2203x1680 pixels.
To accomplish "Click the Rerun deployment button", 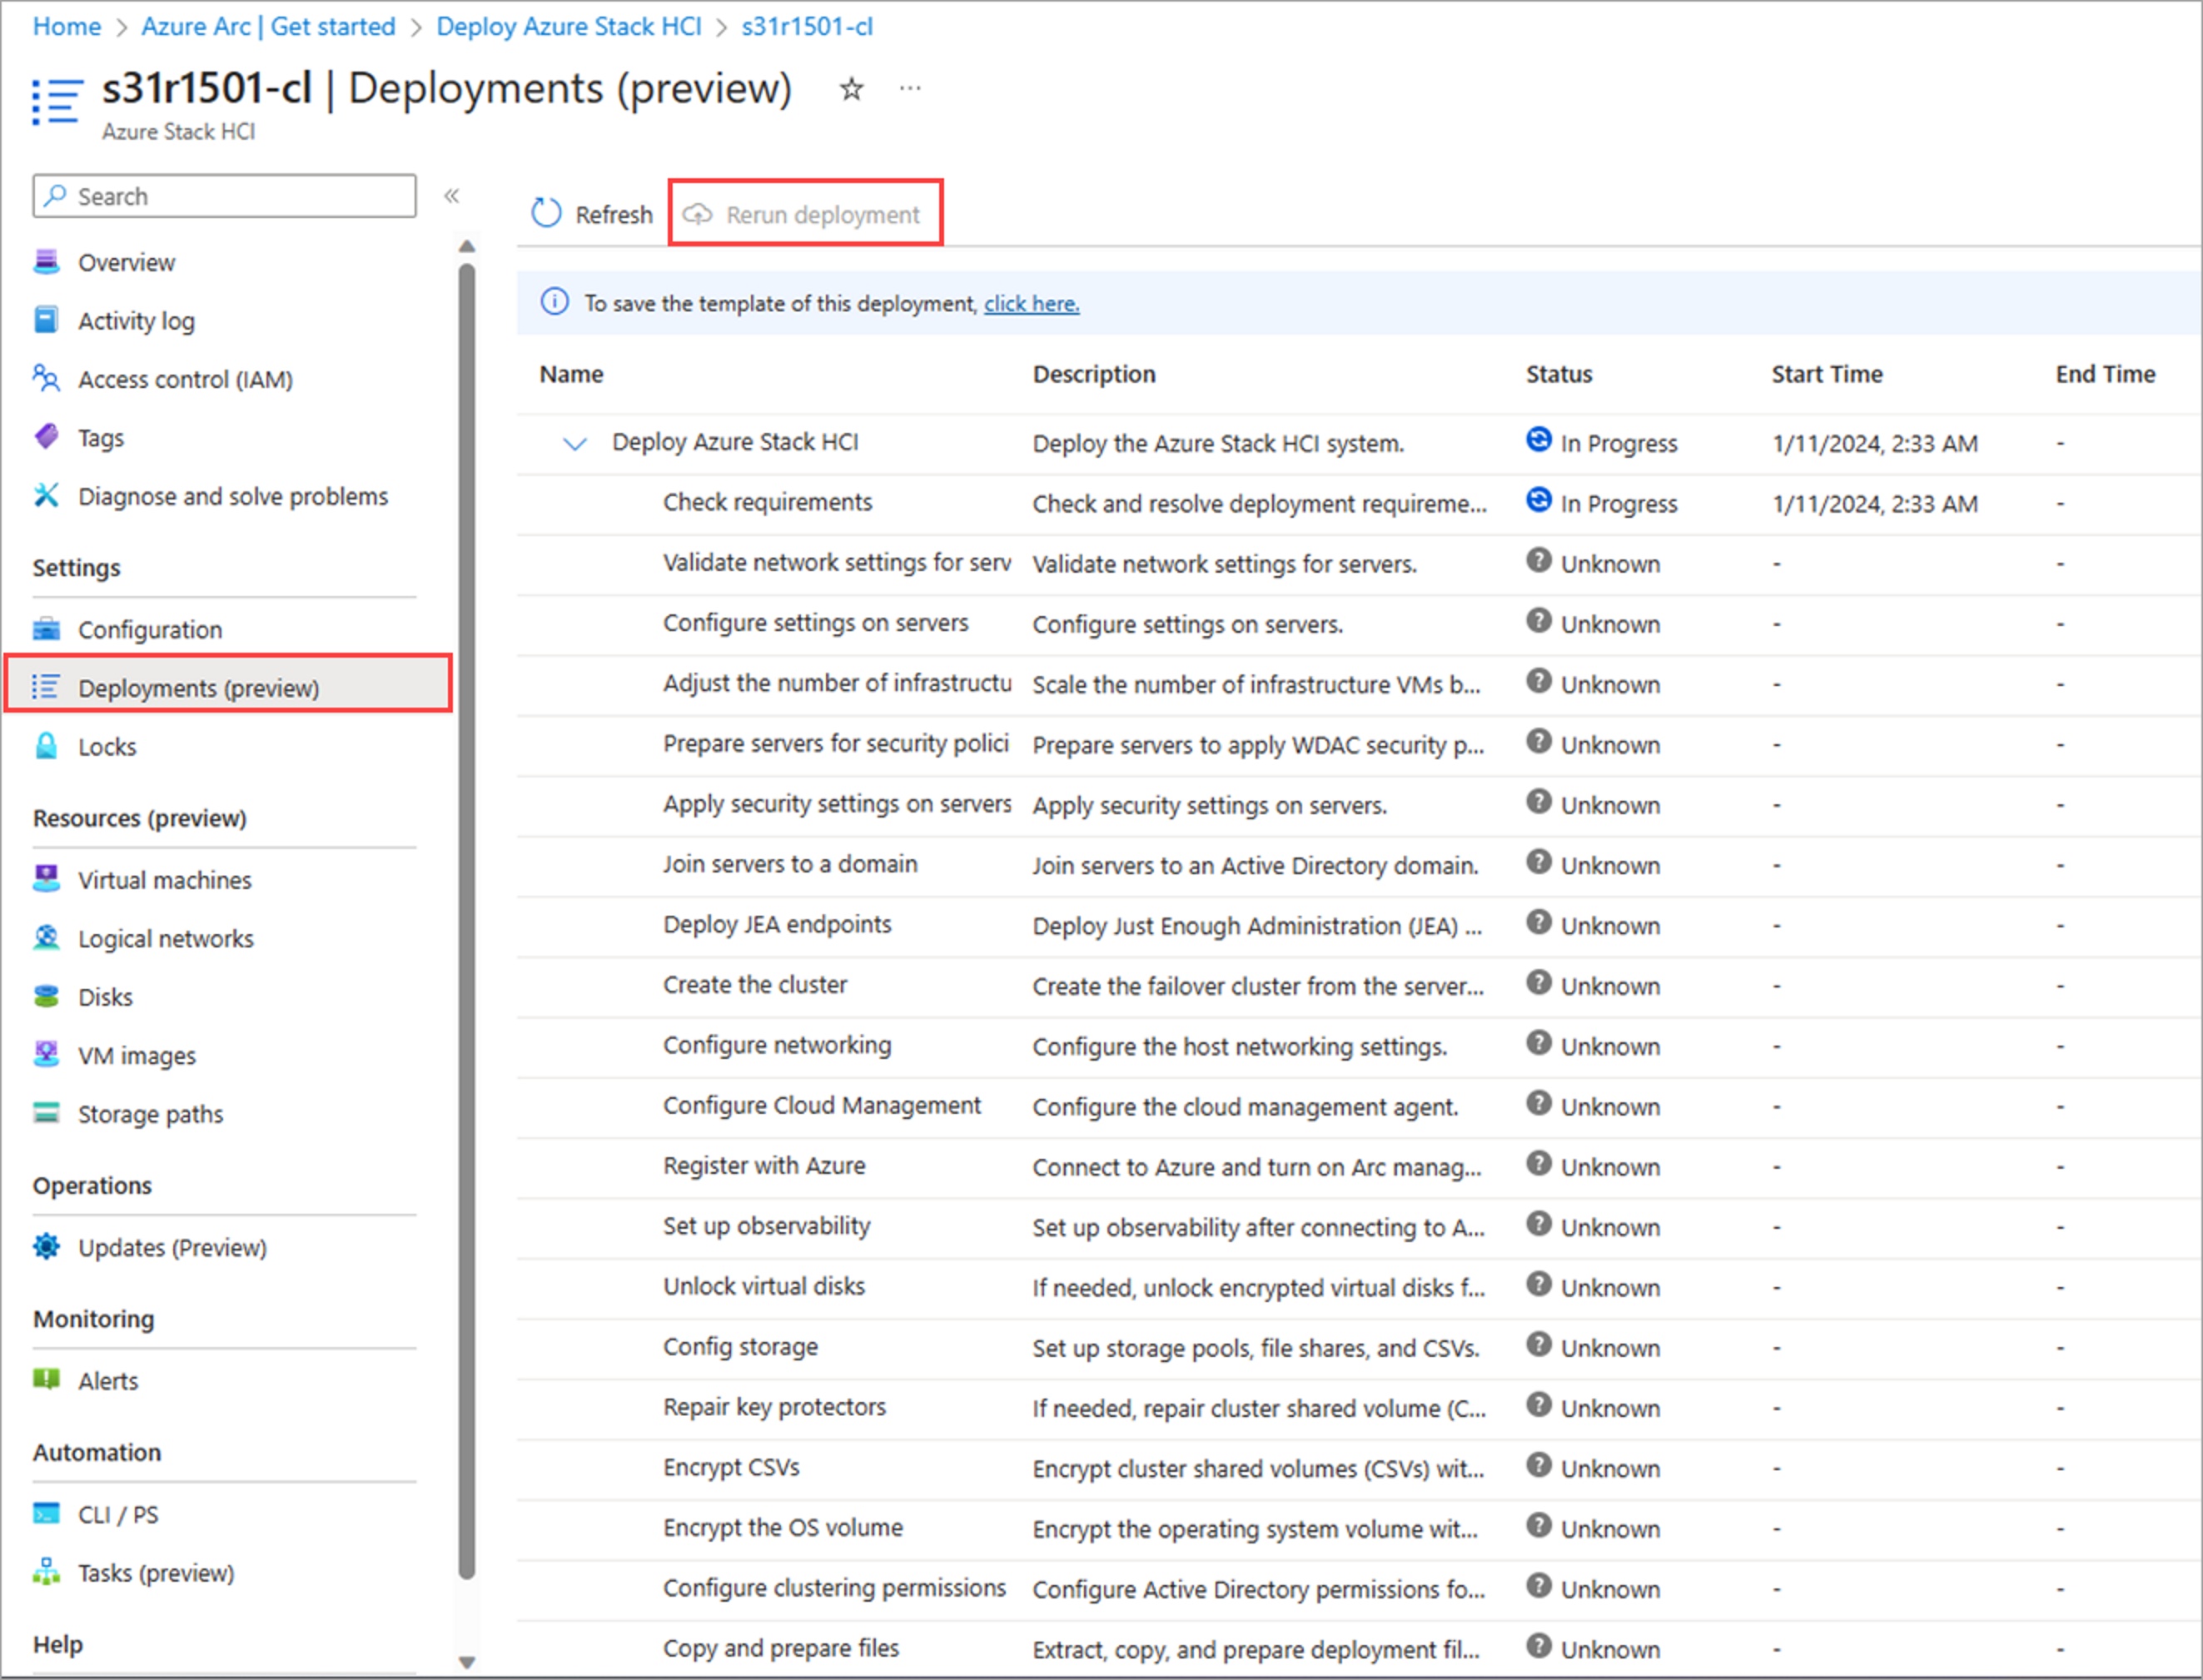I will [x=805, y=213].
